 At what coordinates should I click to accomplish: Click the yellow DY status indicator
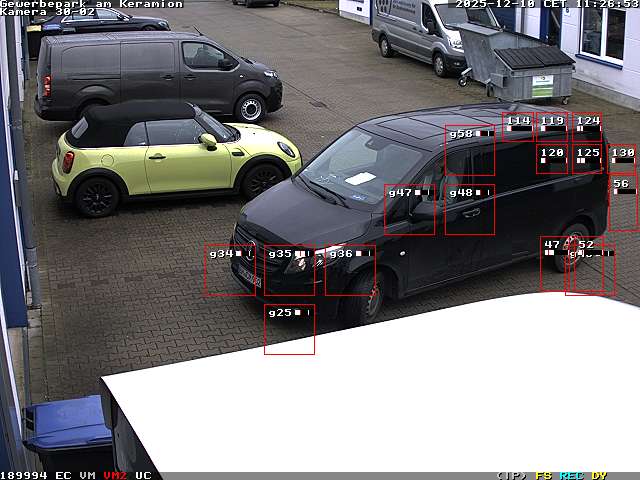[x=599, y=475]
